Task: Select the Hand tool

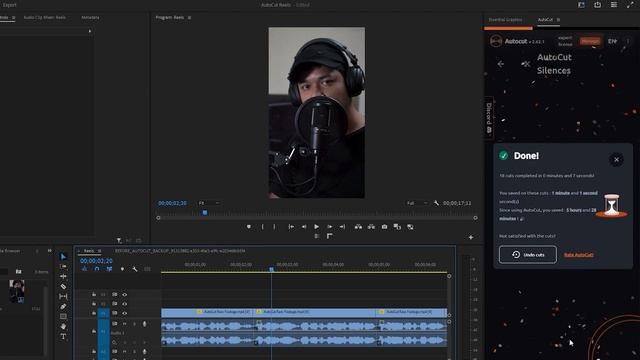Action: (63, 327)
